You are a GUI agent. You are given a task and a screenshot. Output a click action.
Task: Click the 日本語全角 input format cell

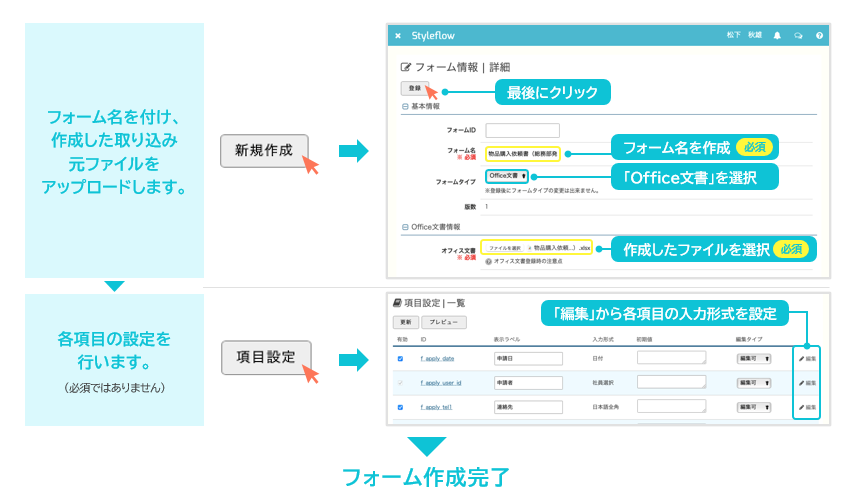(x=606, y=407)
